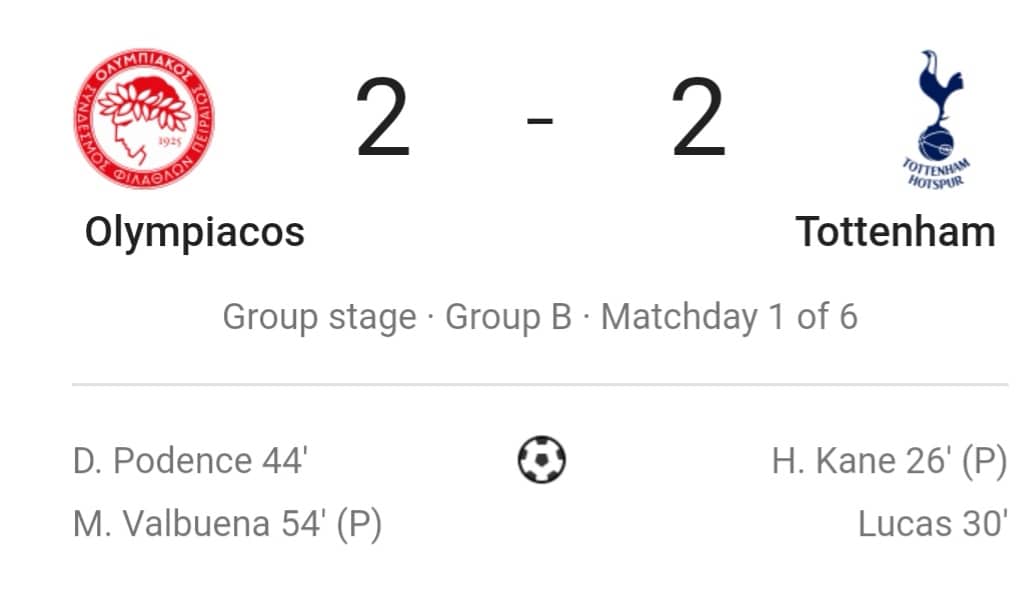1019x590 pixels.
Task: Click the Olympiacos club crest
Action: (x=144, y=119)
